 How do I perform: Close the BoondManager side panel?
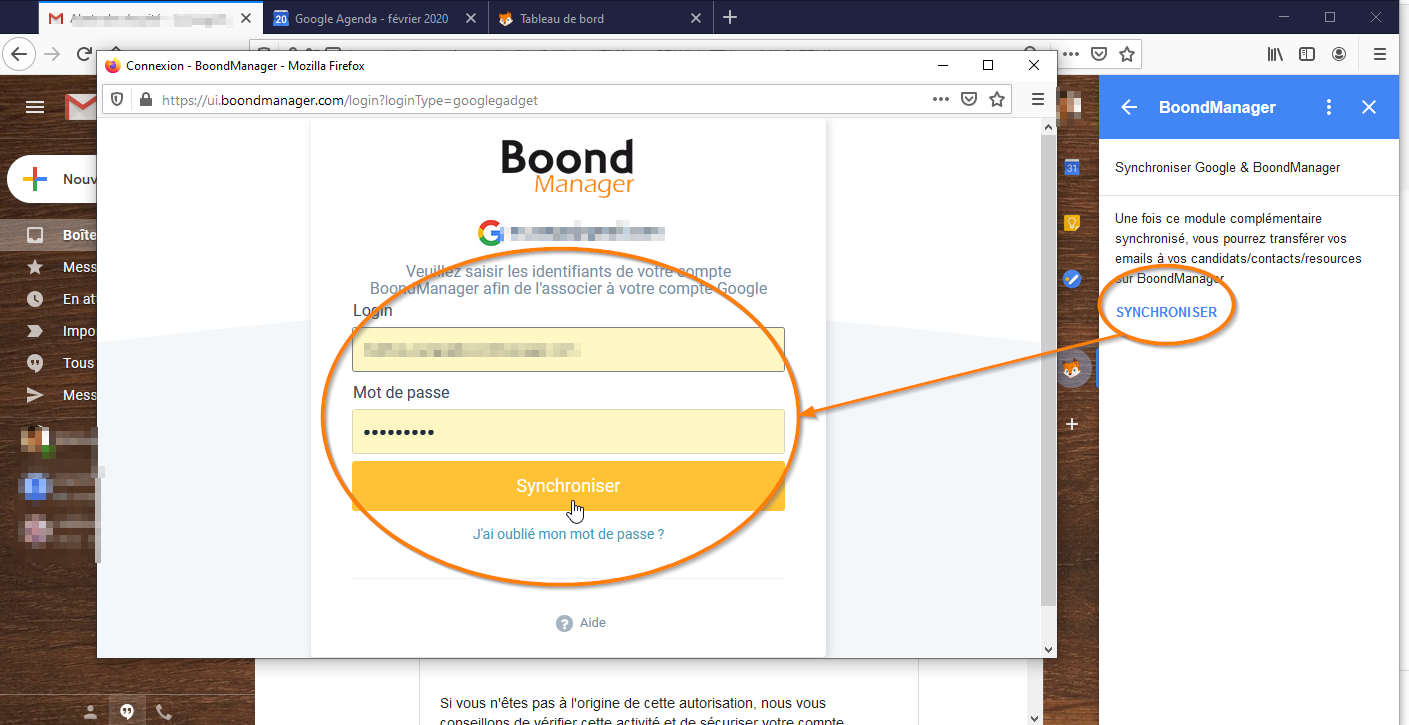[1369, 107]
